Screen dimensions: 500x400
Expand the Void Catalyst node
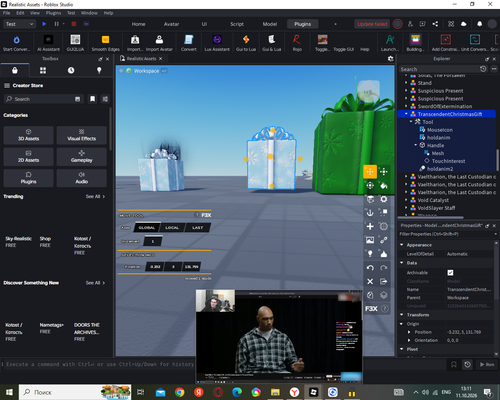[406, 200]
